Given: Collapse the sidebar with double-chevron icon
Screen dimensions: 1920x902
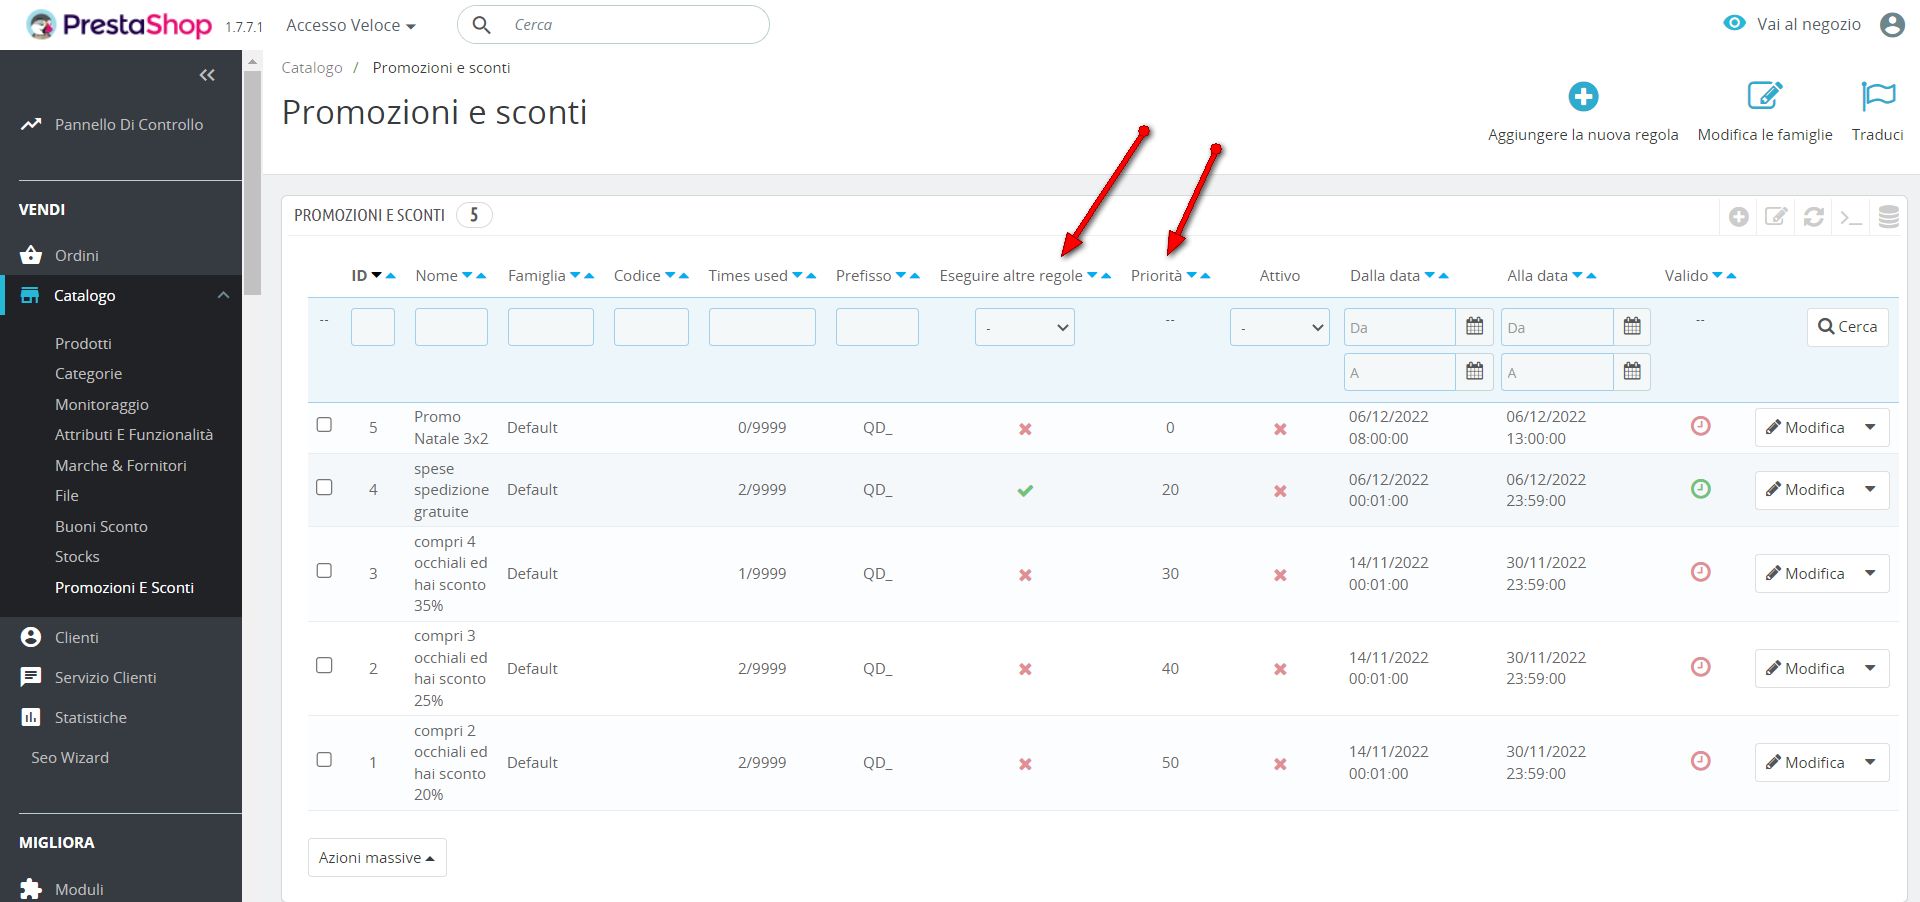Looking at the screenshot, I should [207, 75].
